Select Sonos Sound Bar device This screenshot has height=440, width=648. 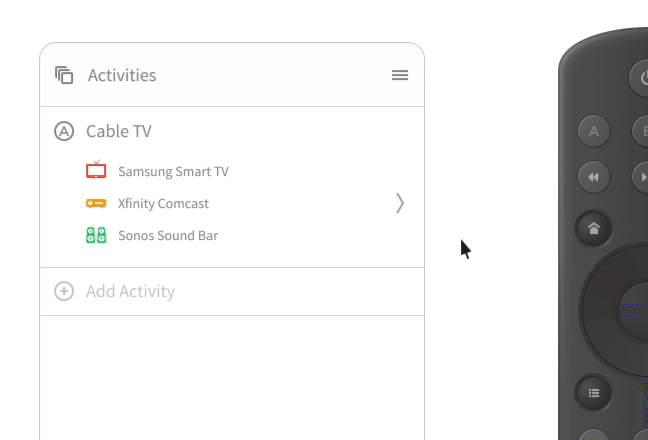click(168, 236)
